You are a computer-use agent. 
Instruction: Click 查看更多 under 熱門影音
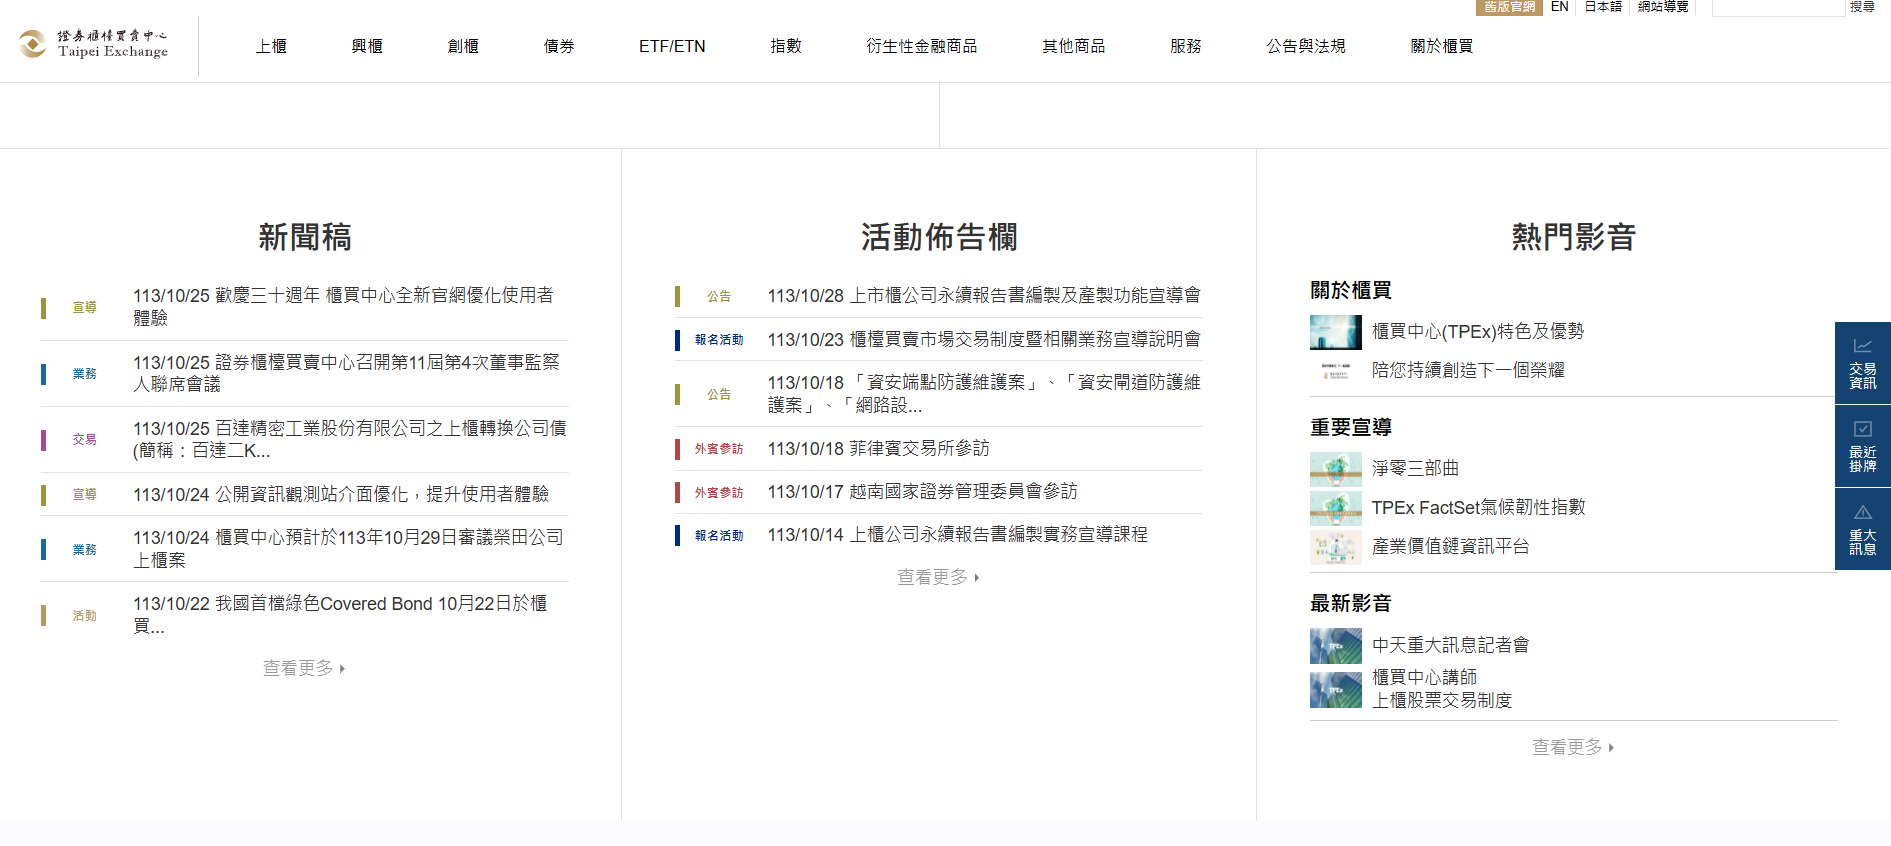tap(1573, 747)
